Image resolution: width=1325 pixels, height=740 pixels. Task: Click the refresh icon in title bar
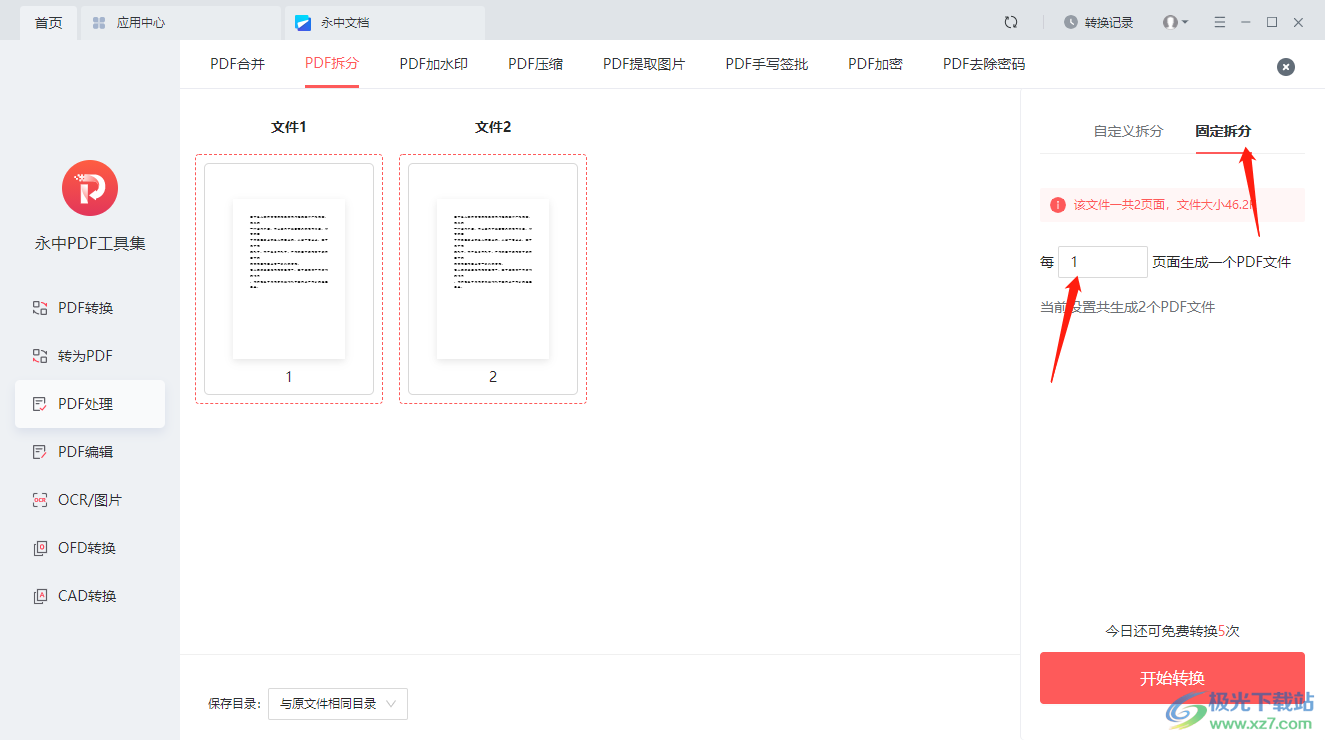point(1011,22)
